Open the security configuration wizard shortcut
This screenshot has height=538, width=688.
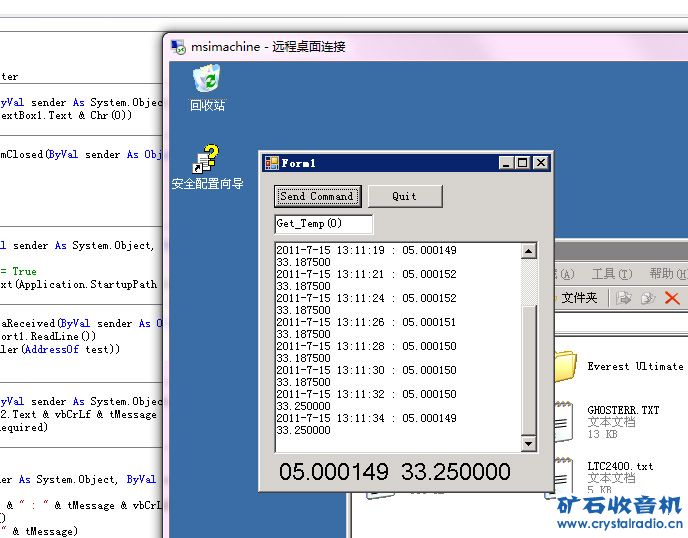click(207, 160)
